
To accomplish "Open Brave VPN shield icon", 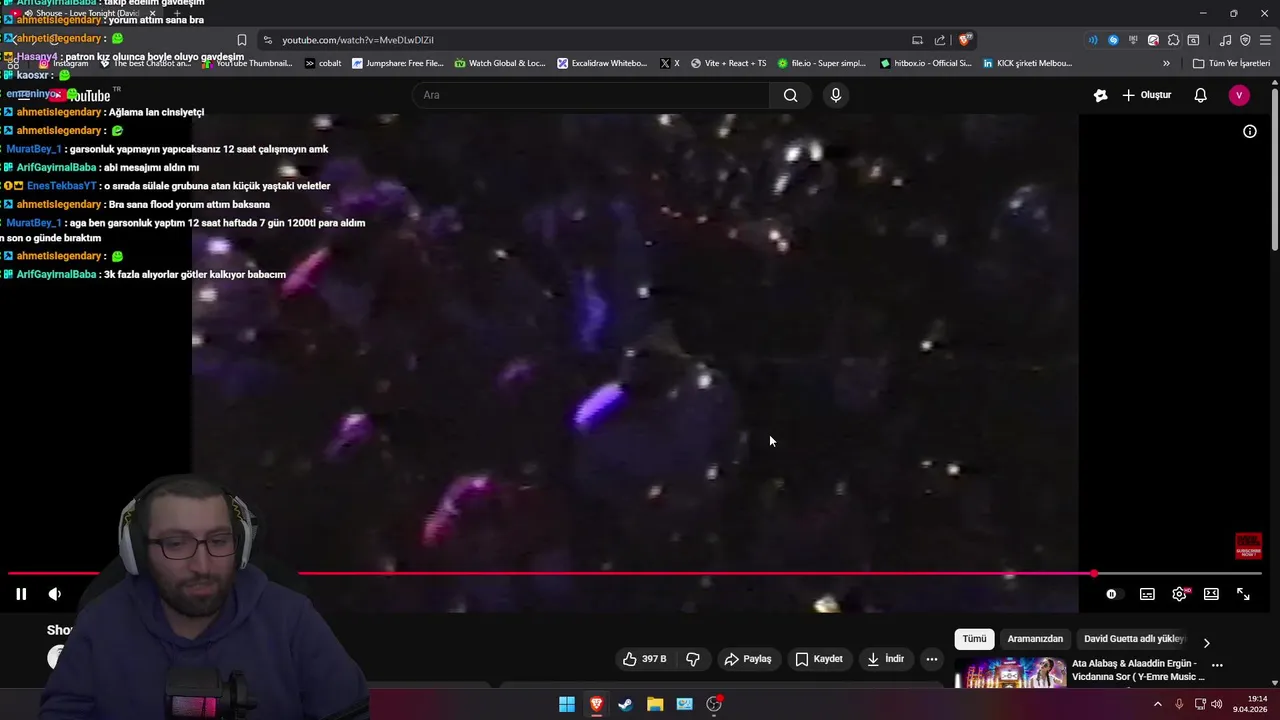I will (1245, 40).
